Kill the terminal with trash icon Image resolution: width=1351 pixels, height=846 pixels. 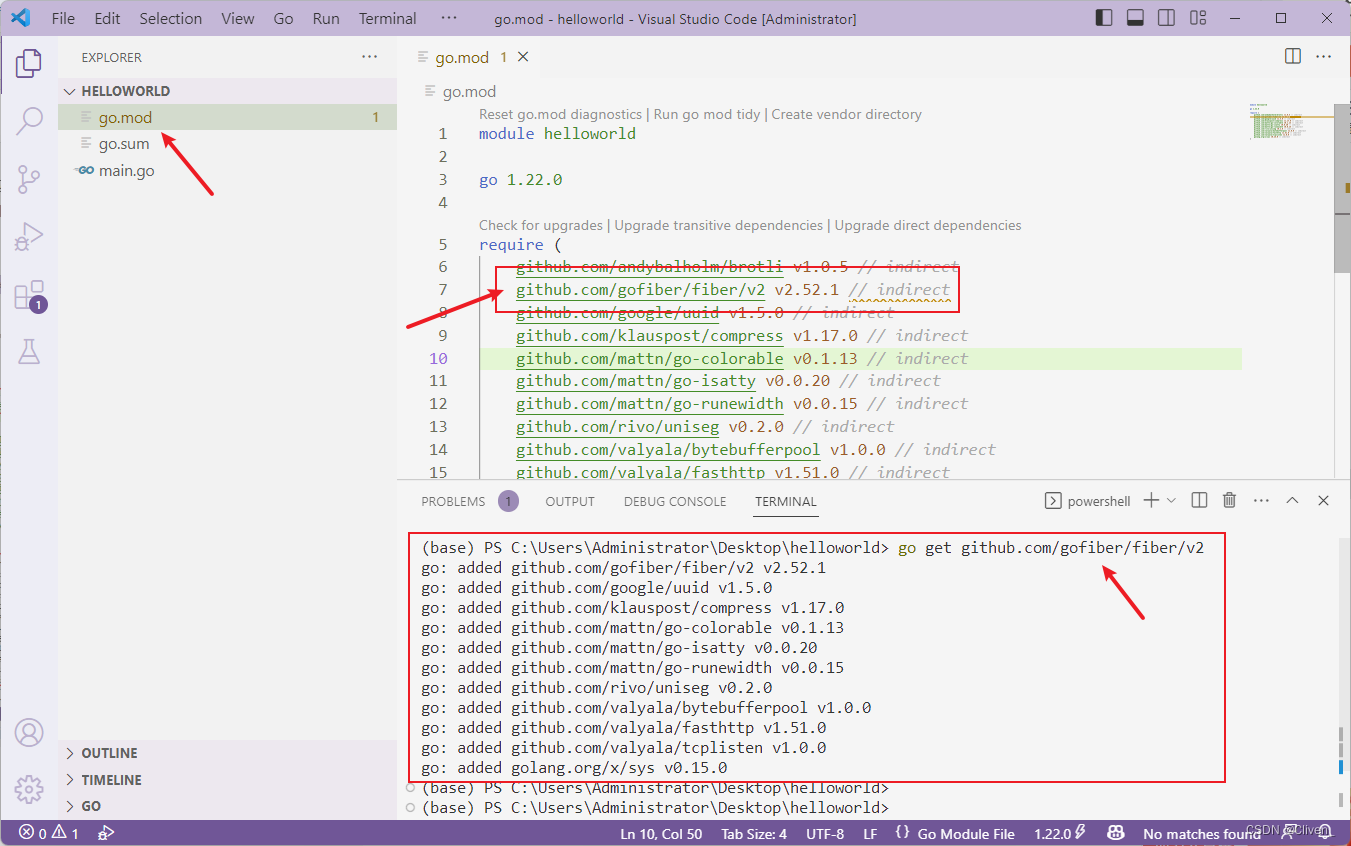[1230, 501]
